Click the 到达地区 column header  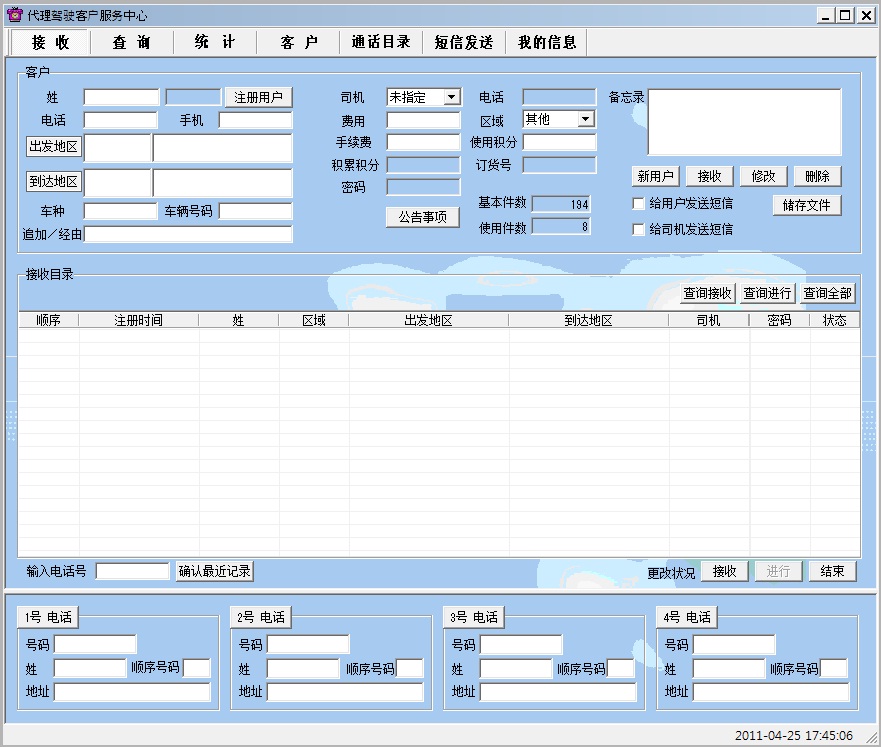(x=588, y=320)
